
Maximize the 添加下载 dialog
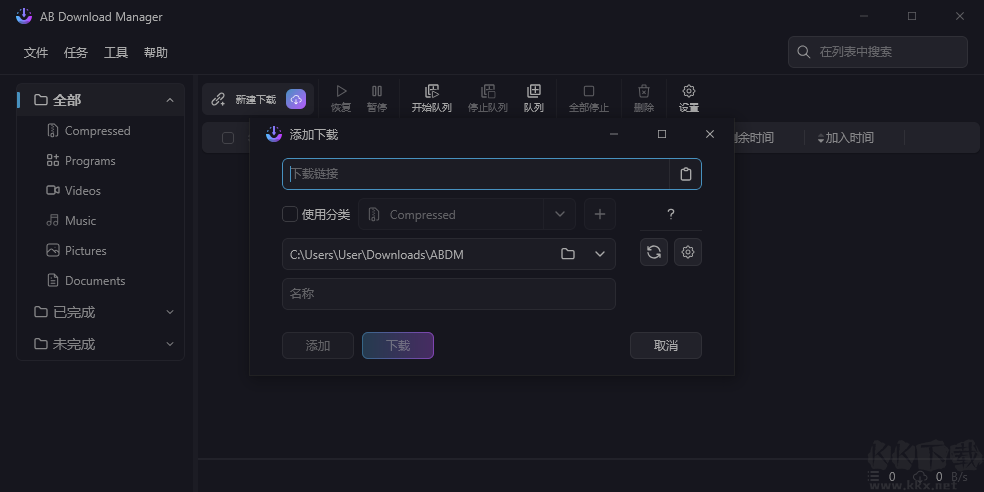[661, 134]
